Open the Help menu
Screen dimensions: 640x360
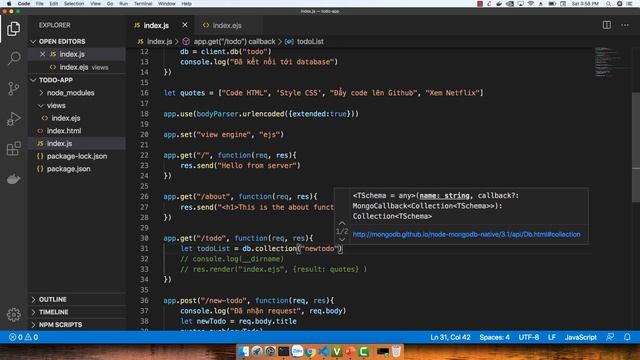187,4
